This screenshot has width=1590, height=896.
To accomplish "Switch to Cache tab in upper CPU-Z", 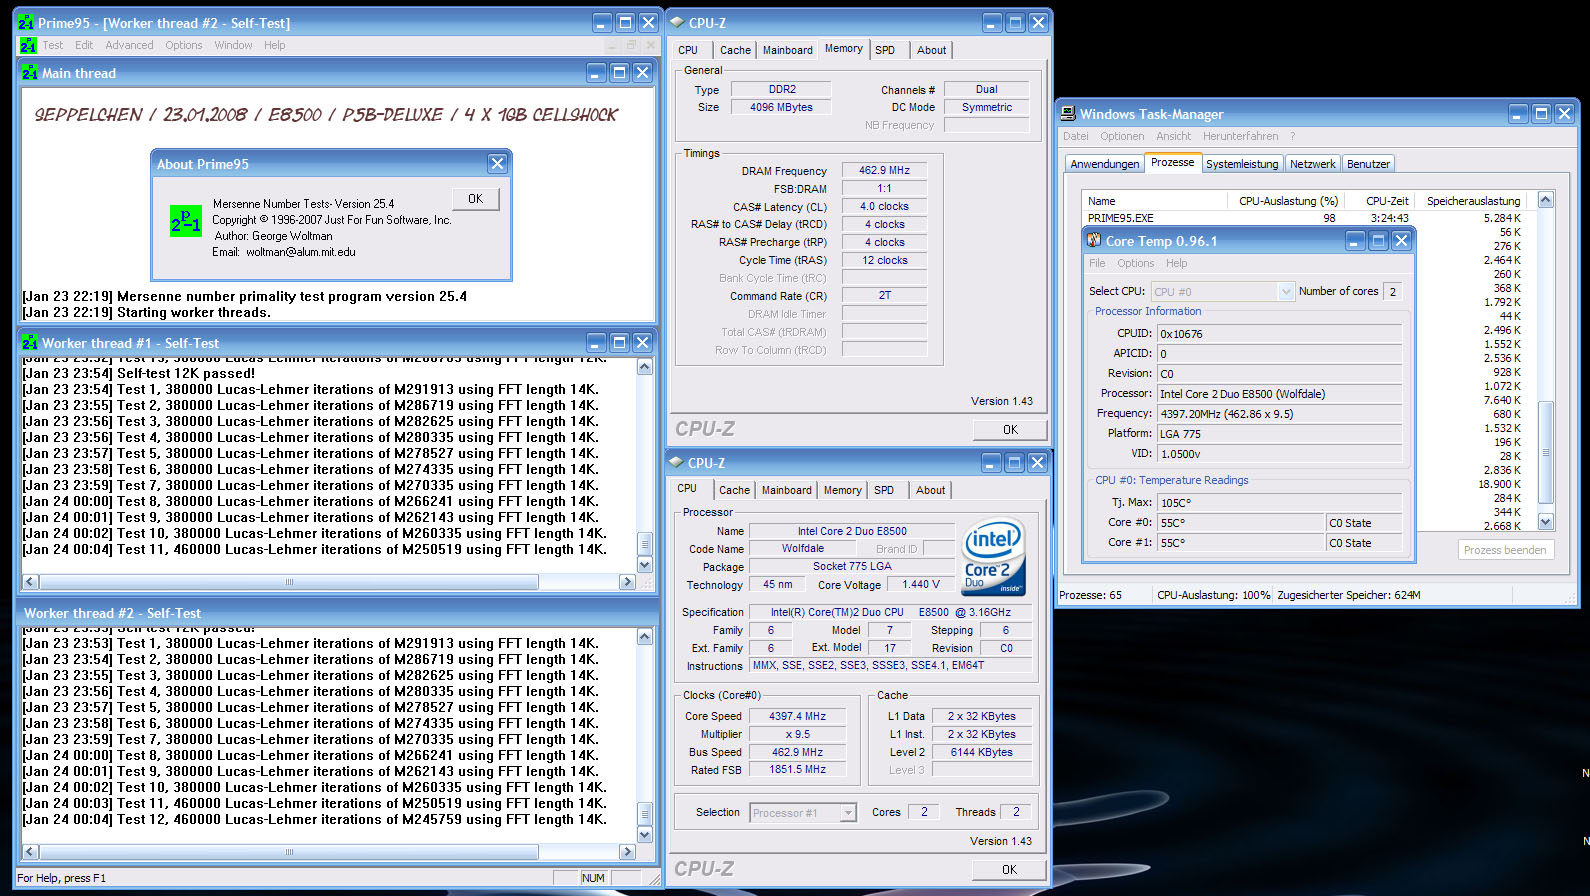I will coord(735,50).
